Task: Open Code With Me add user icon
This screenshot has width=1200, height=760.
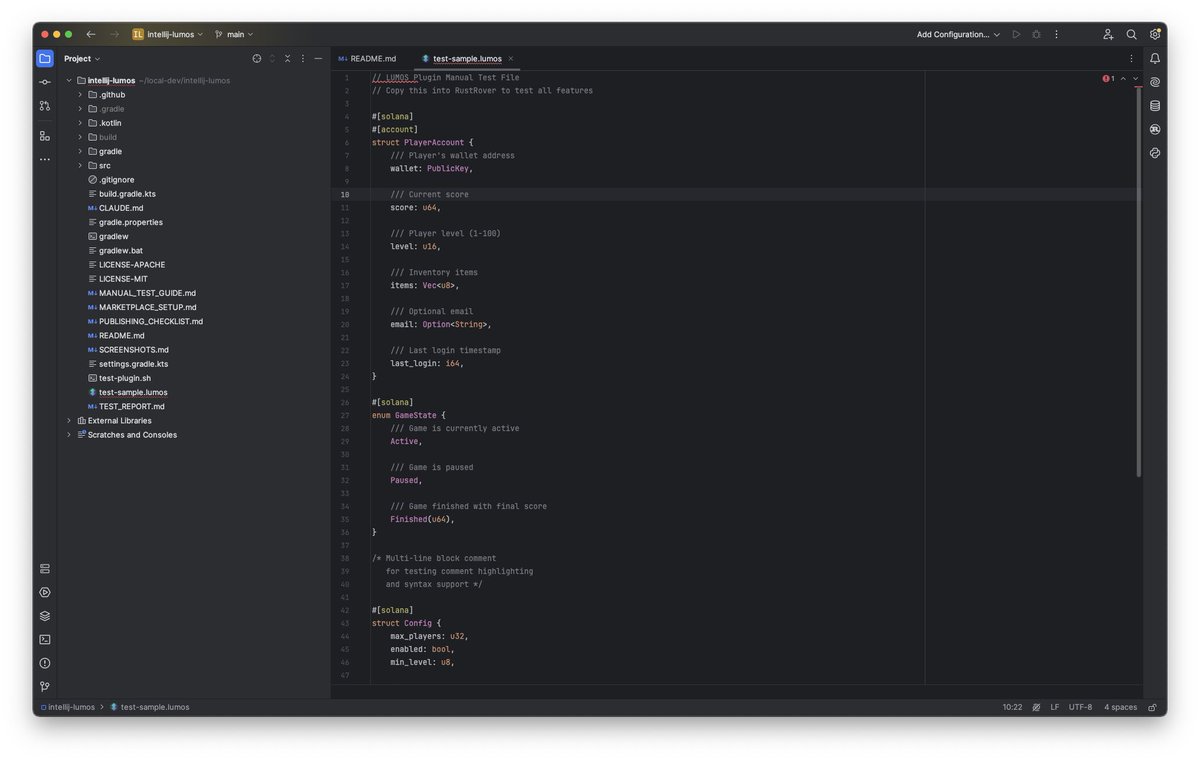Action: [x=1108, y=34]
